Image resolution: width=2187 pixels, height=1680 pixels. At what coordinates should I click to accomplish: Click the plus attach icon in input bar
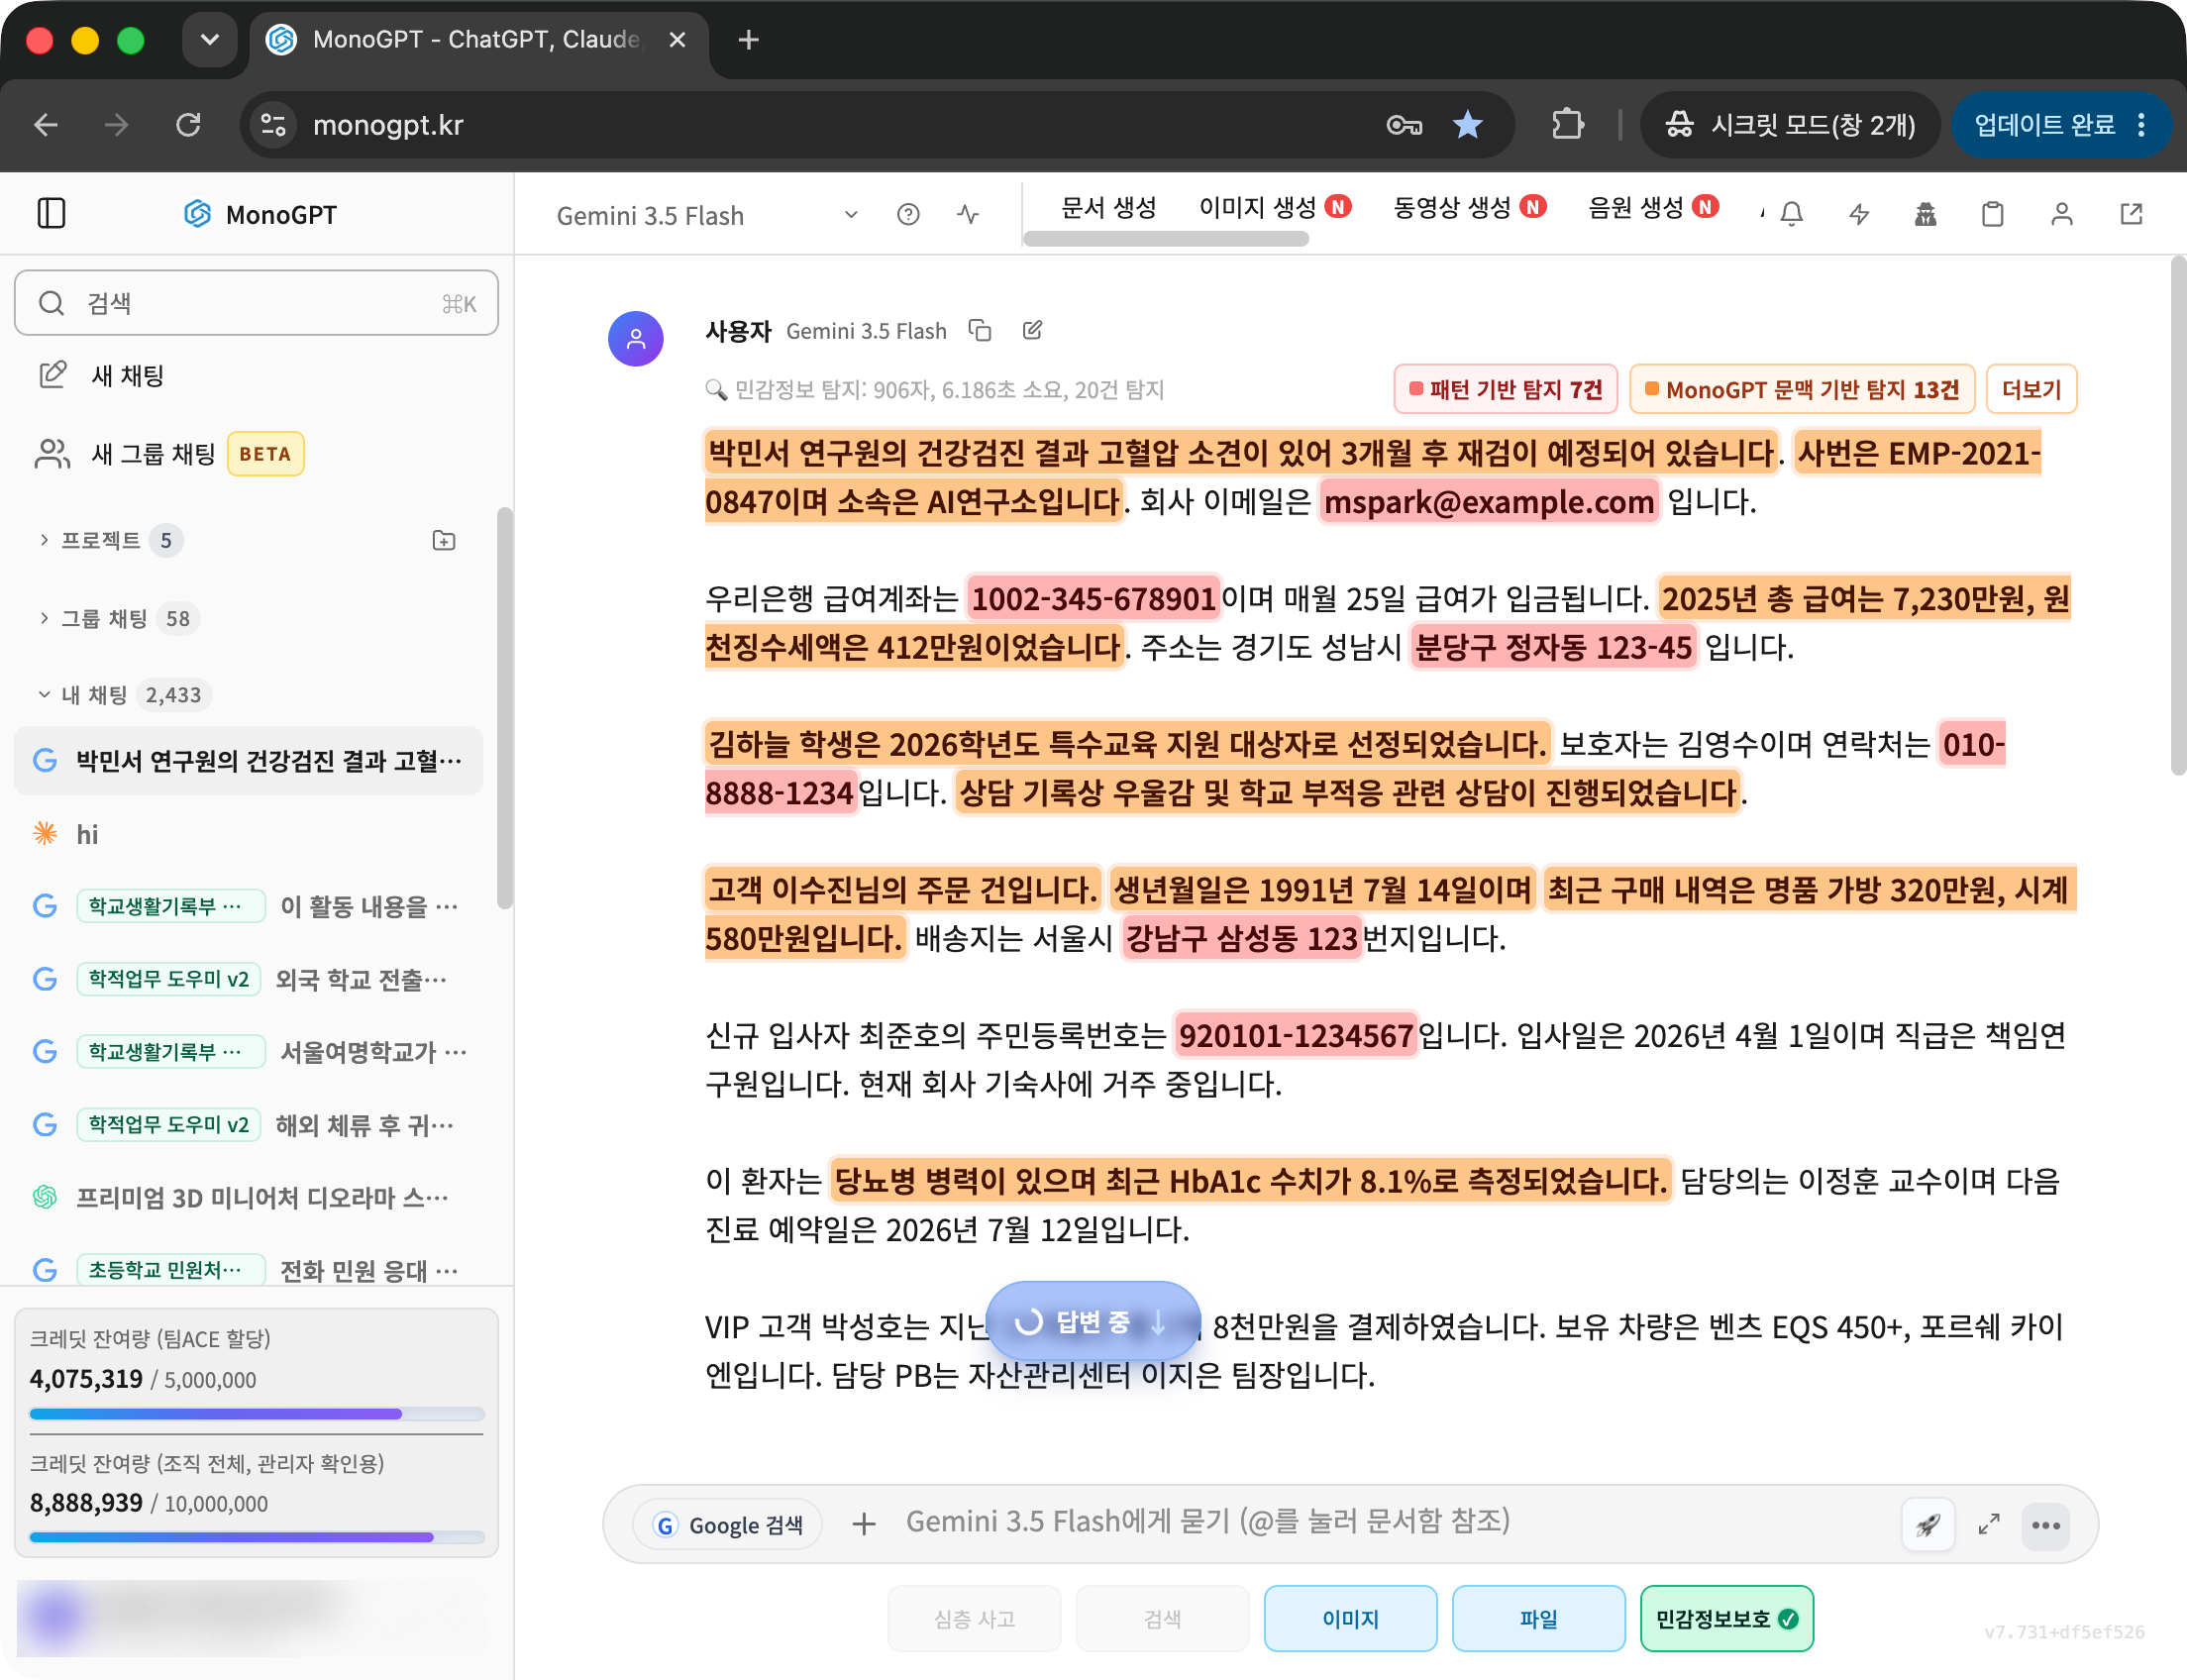[864, 1523]
